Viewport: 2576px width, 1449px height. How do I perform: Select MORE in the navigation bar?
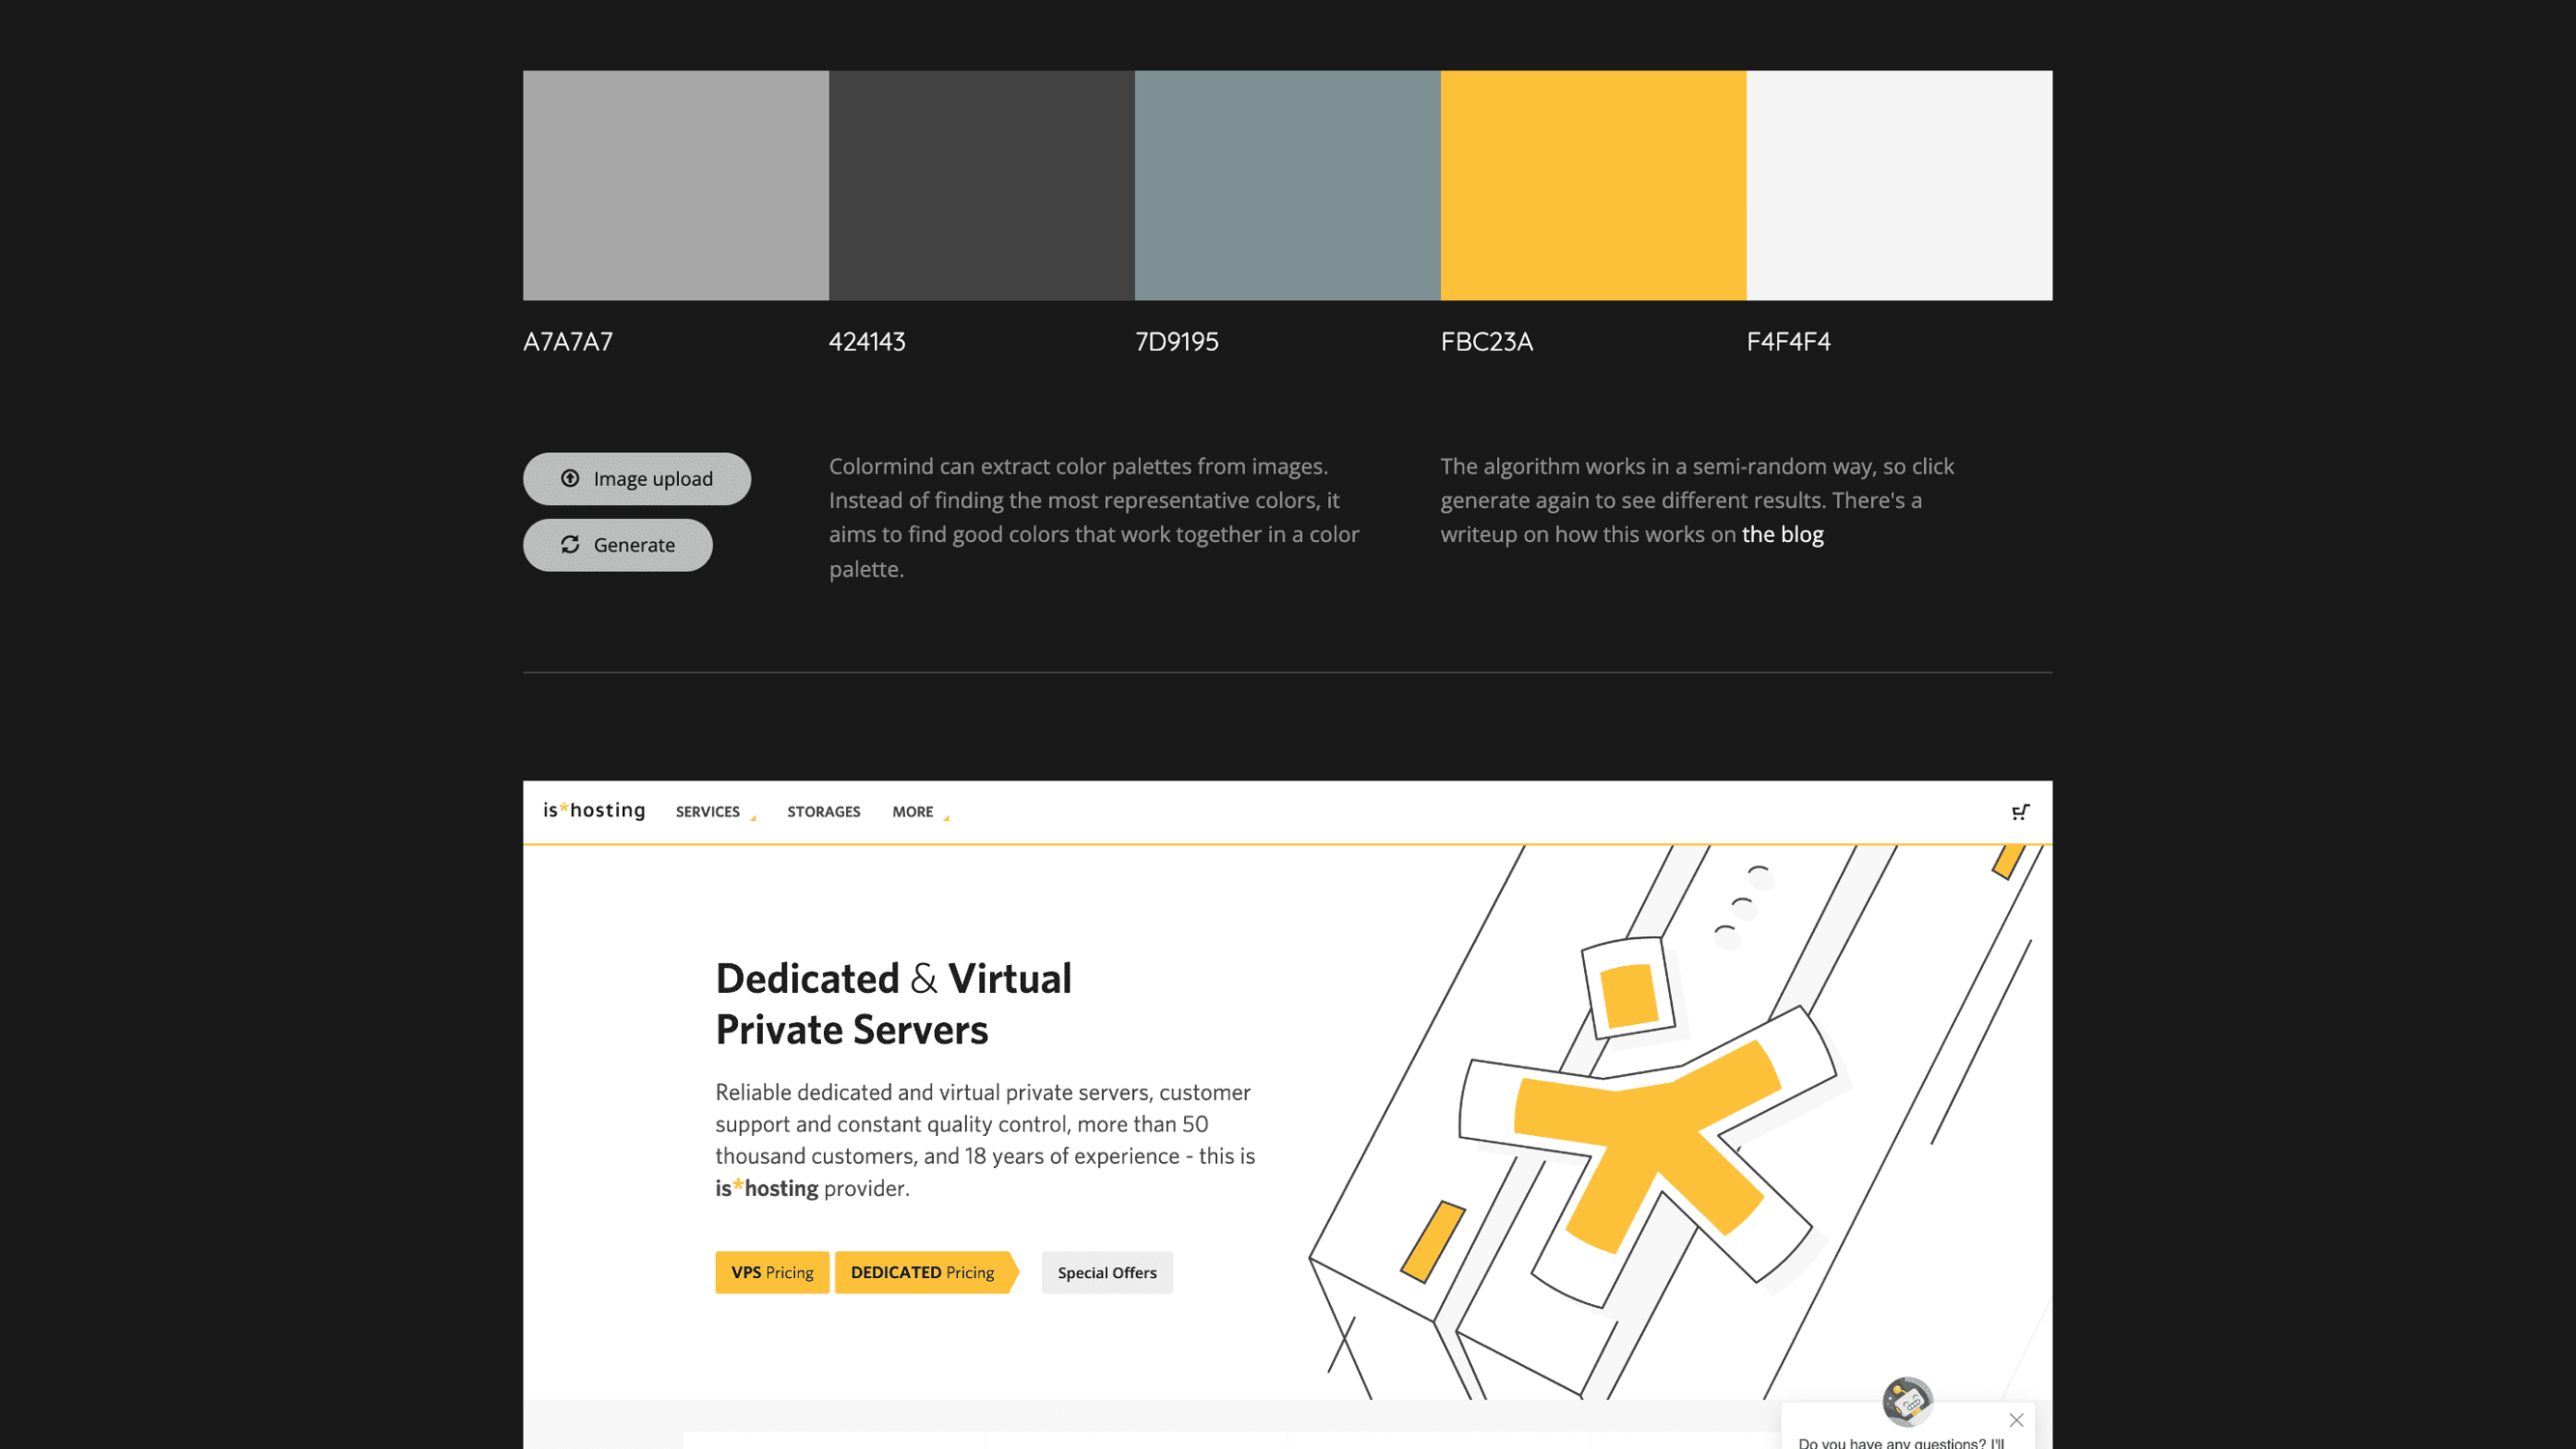[x=913, y=811]
